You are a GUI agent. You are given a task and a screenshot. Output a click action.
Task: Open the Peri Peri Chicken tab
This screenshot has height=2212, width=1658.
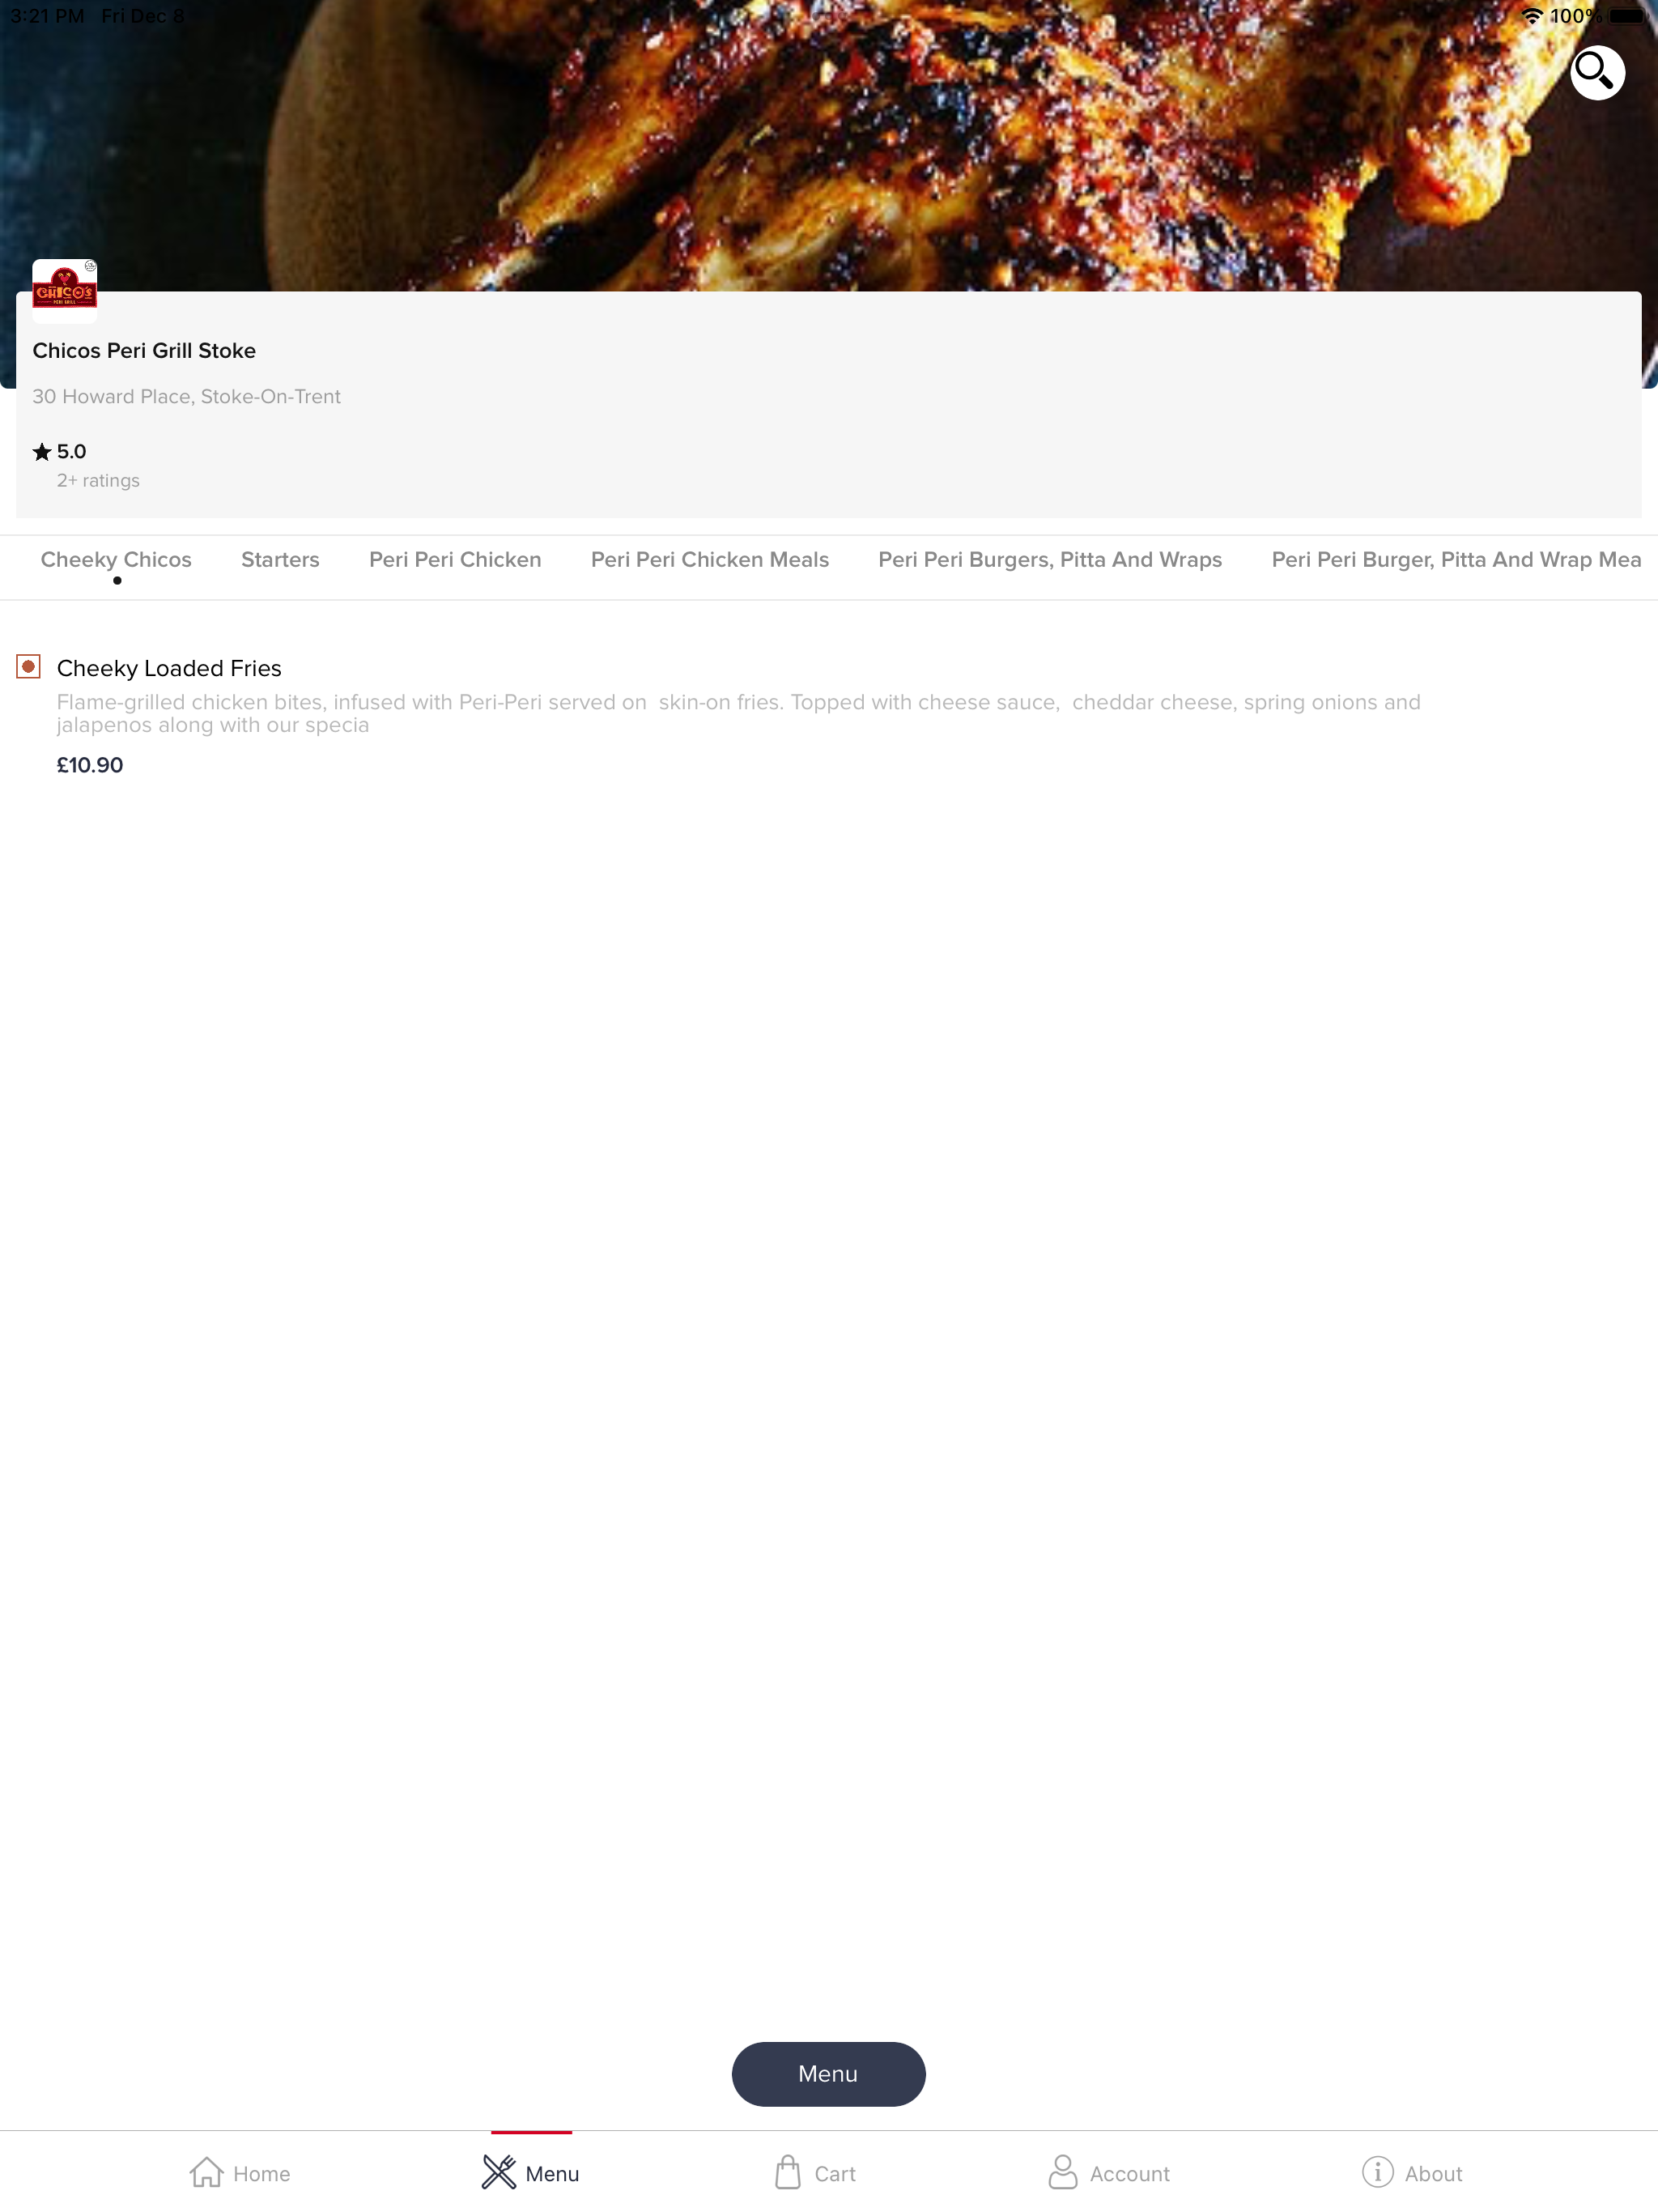click(455, 560)
